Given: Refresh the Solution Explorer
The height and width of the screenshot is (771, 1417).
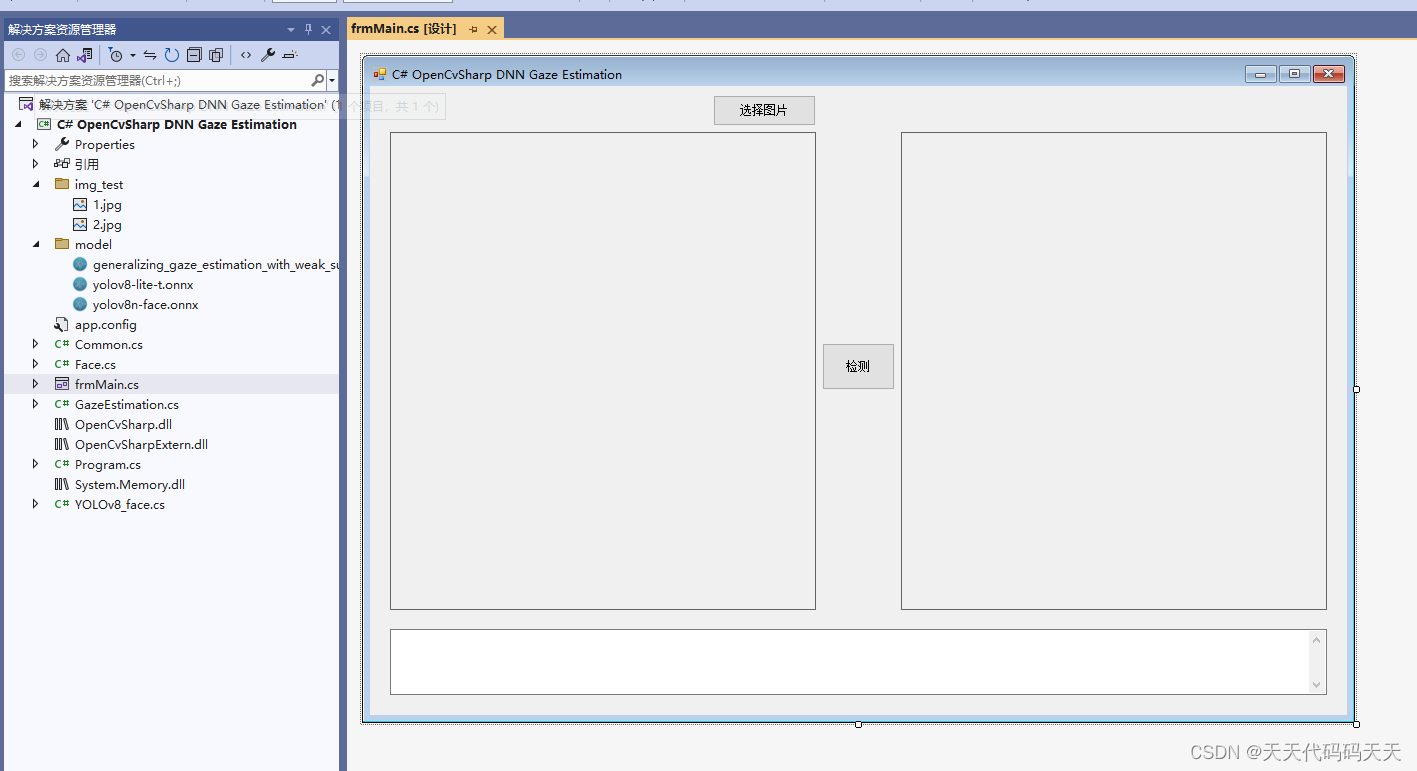Looking at the screenshot, I should (171, 55).
